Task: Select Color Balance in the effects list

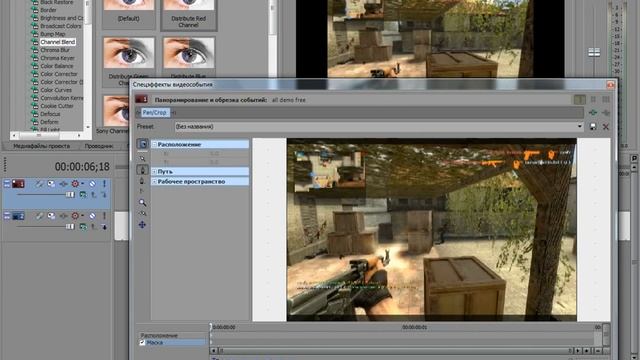Action: click(x=57, y=66)
